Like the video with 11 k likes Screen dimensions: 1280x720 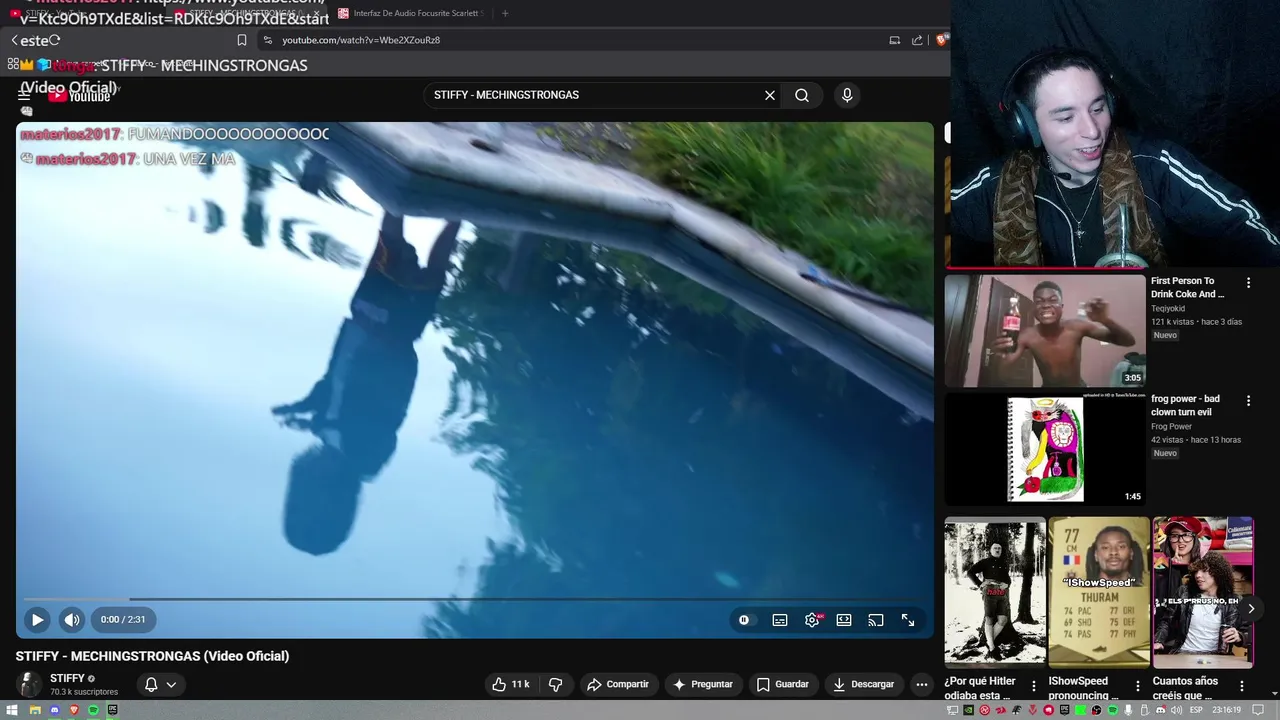pos(510,684)
